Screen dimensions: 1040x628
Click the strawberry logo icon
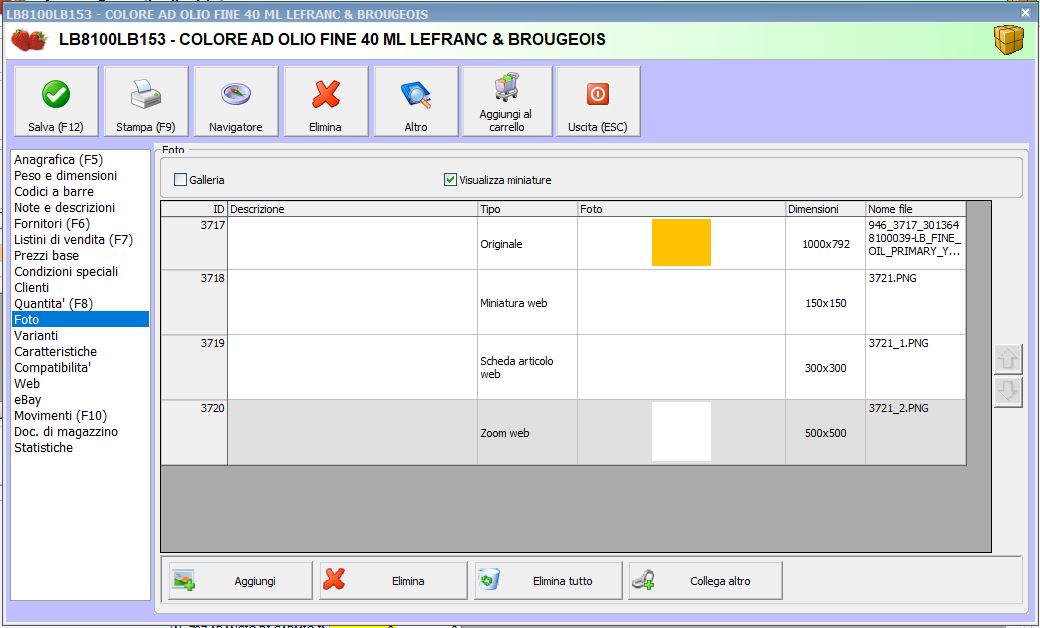pos(29,40)
